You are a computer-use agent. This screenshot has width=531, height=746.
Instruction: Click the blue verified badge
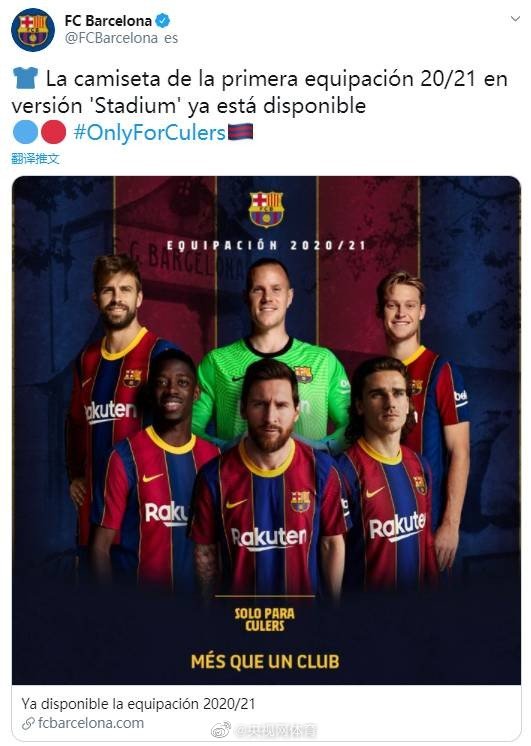tap(163, 21)
